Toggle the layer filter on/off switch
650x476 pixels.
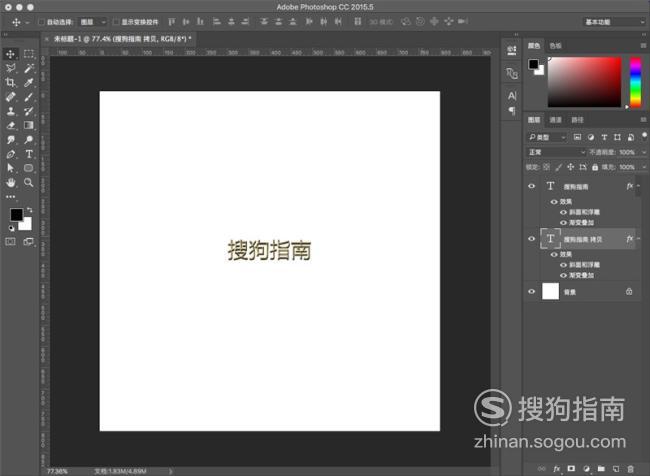pyautogui.click(x=644, y=136)
